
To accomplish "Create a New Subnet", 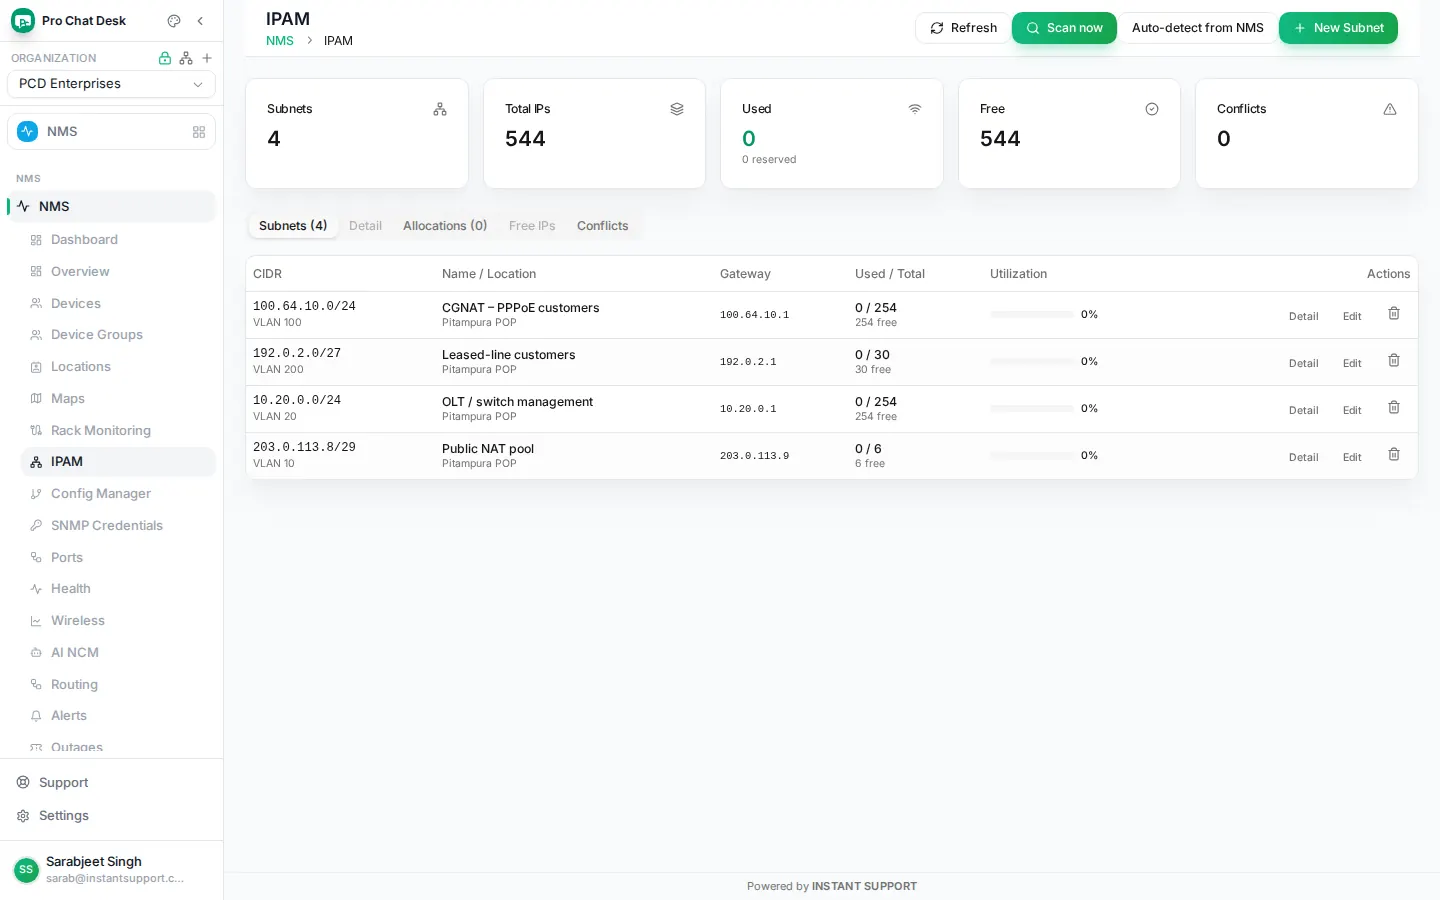I will point(1338,28).
